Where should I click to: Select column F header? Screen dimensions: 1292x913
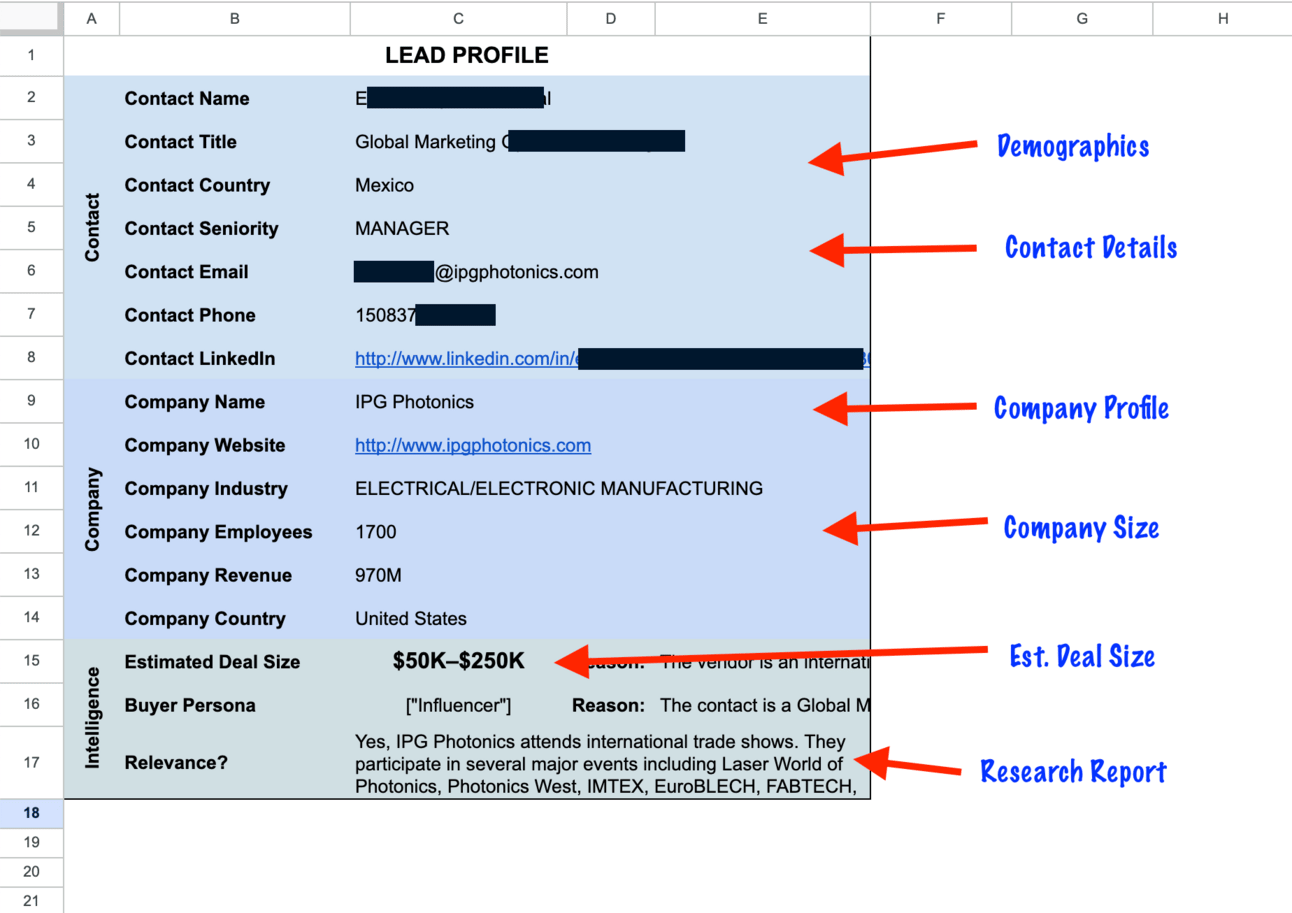tap(941, 18)
